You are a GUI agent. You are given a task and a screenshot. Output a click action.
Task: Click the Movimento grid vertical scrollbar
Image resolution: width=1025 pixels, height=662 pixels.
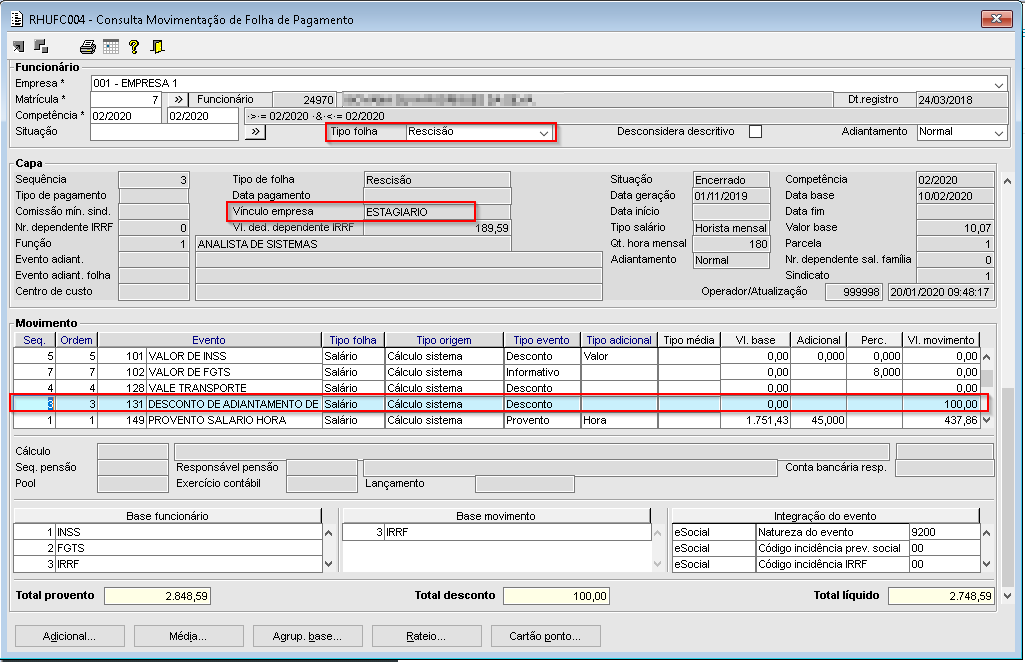[987, 380]
